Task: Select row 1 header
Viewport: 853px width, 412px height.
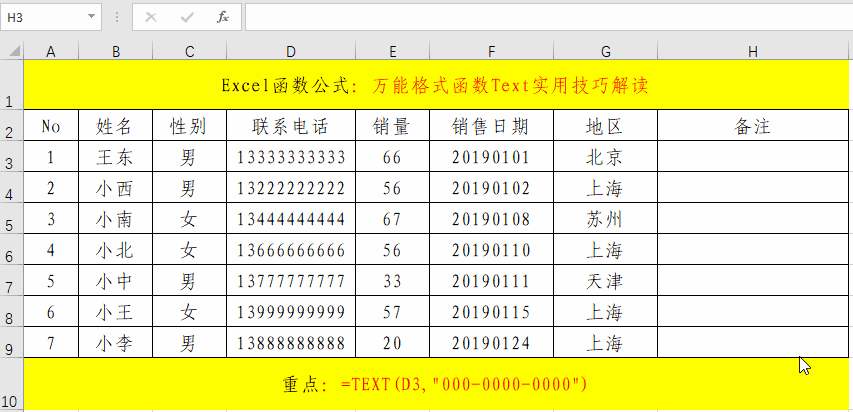Action: tap(11, 84)
